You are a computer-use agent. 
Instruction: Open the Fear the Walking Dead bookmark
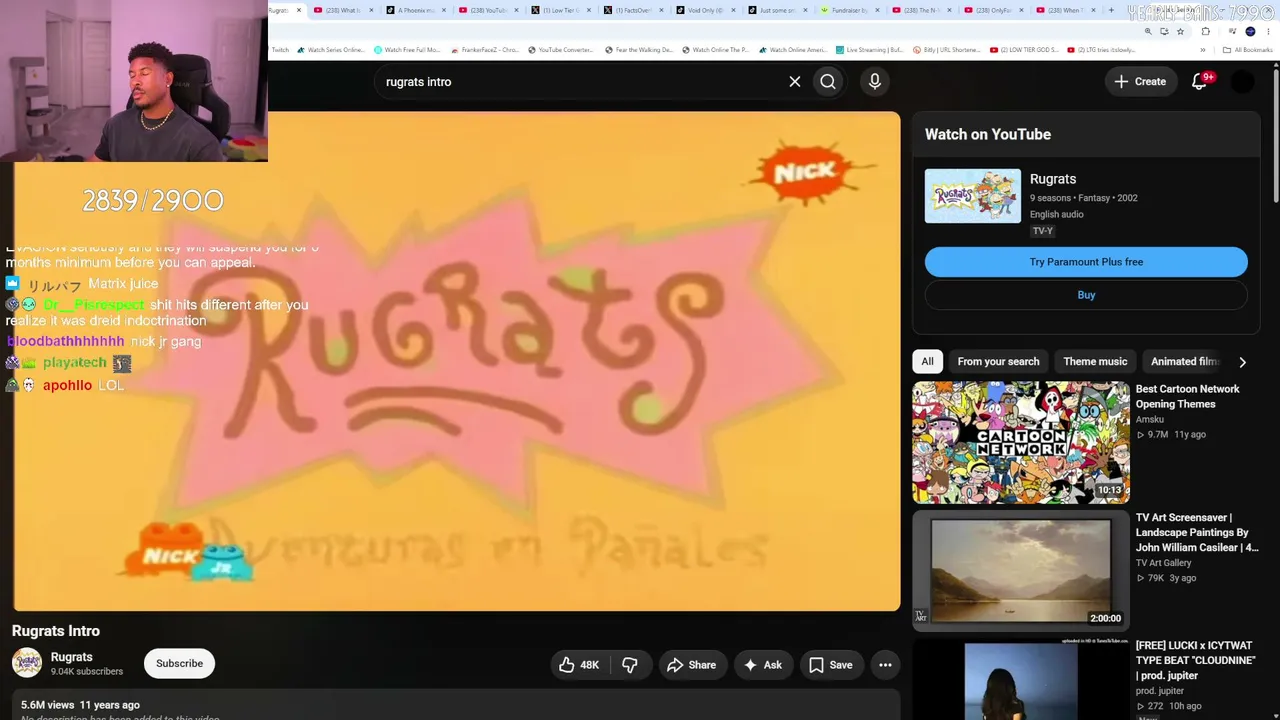638,50
